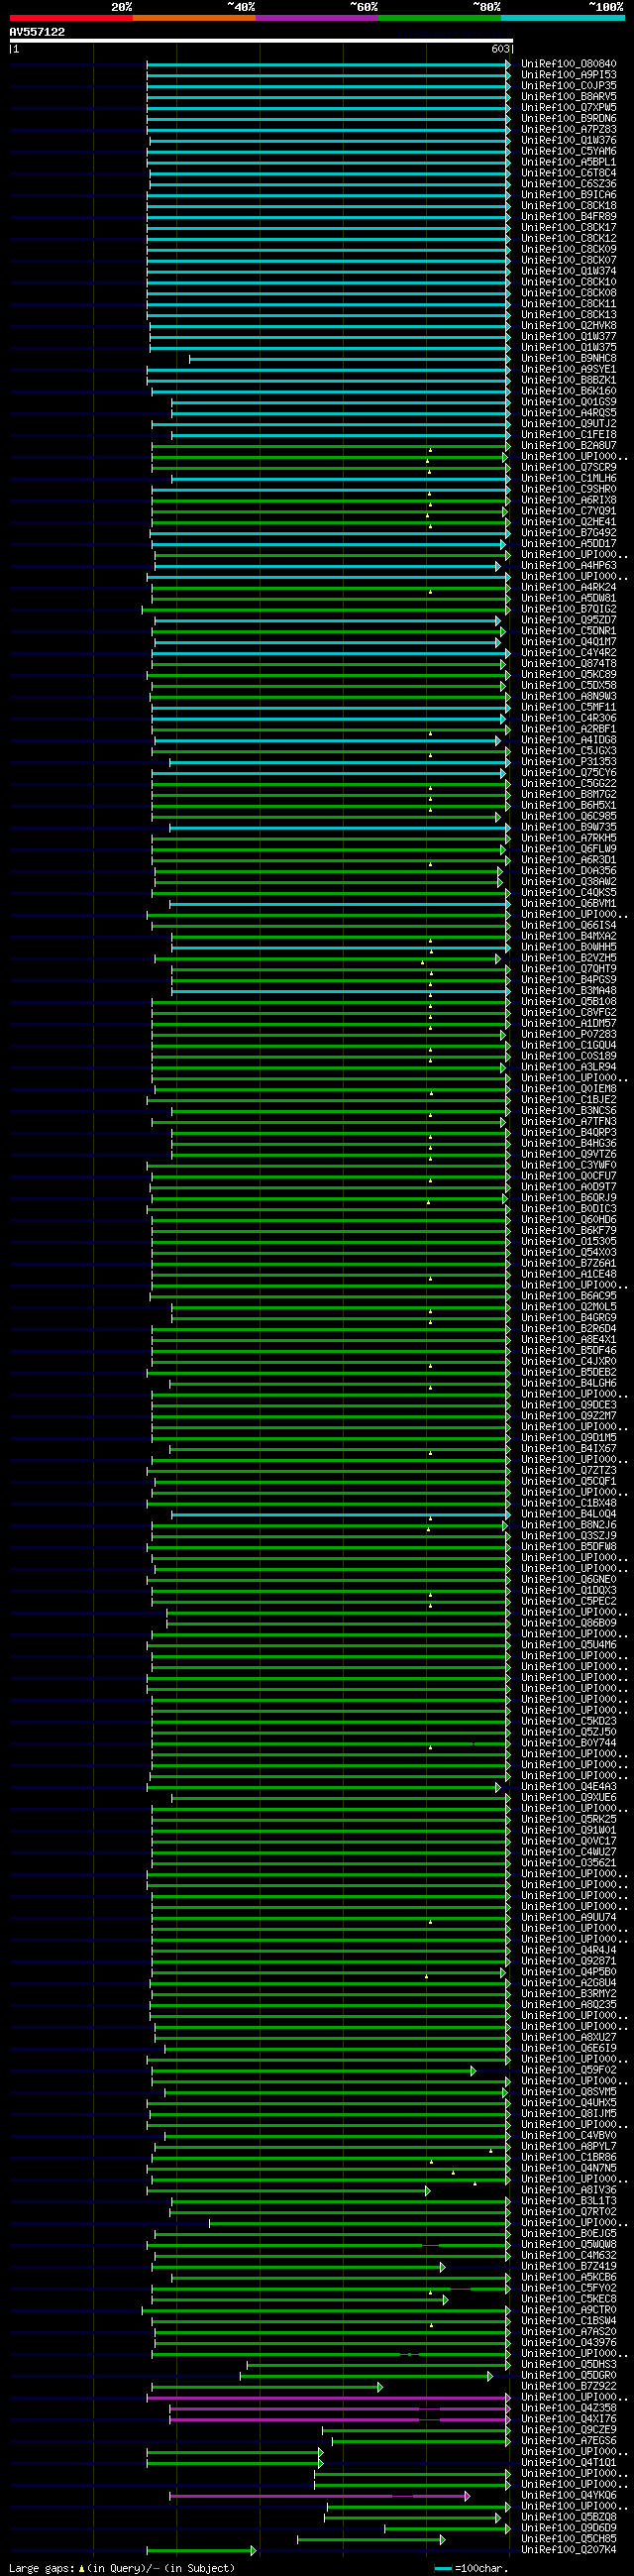Select label UniRef100_Q2HVK8

[568, 326]
